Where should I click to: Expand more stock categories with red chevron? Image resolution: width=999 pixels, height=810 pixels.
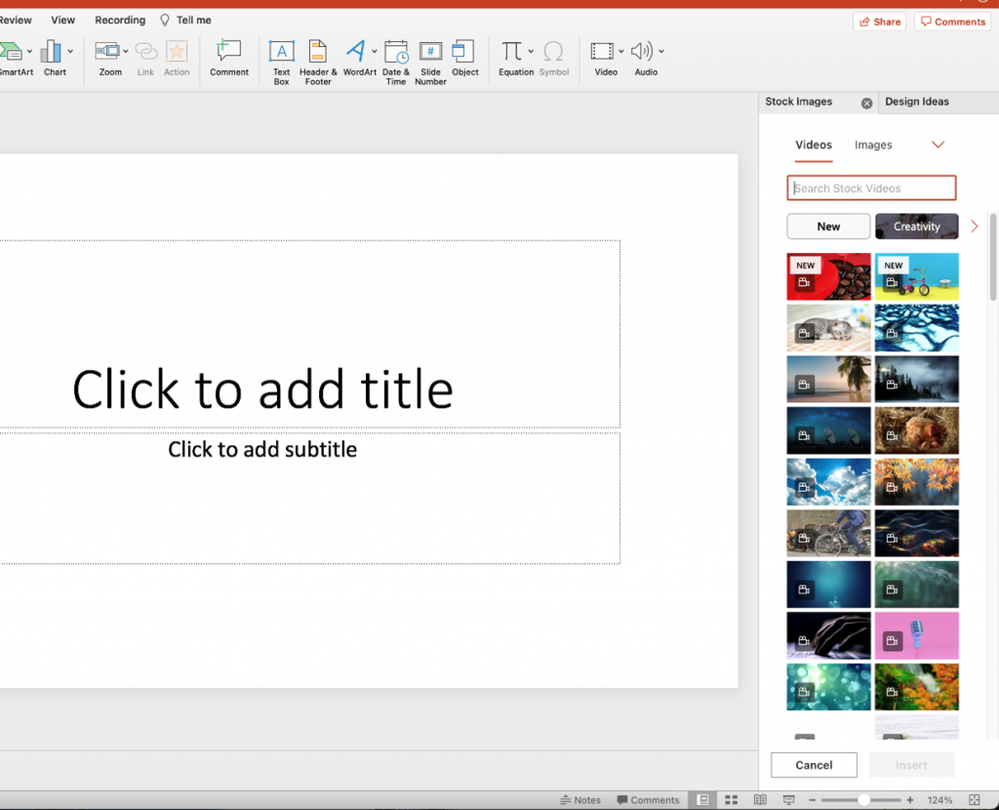pyautogui.click(x=974, y=227)
